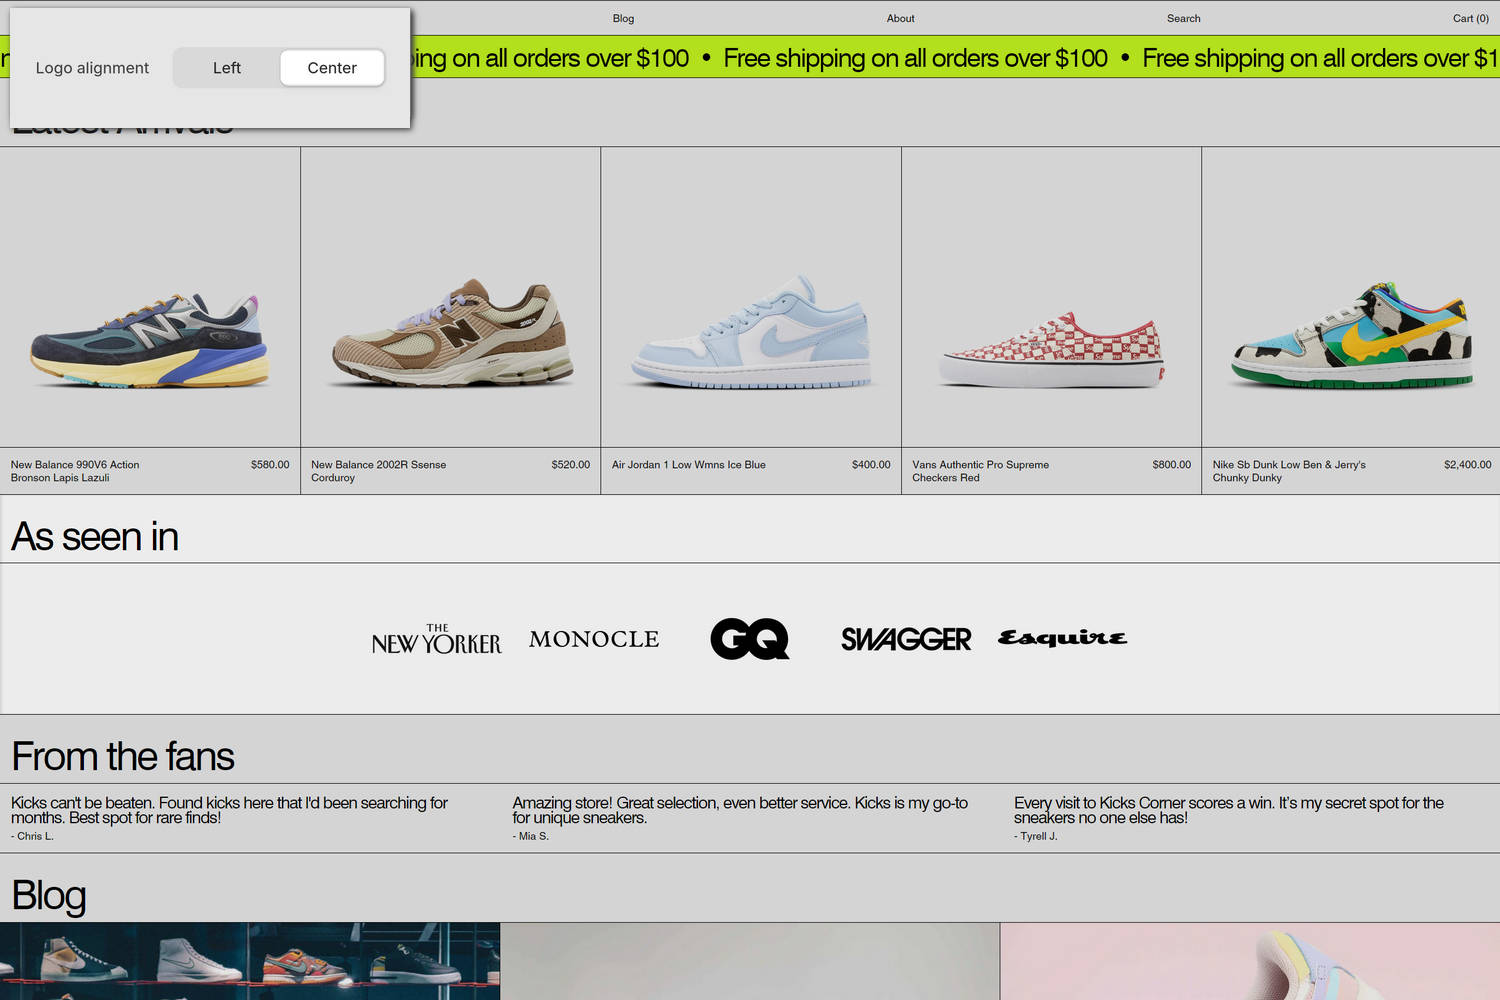Select Left logo alignment
Screen dimensions: 1500x1000
coord(226,67)
